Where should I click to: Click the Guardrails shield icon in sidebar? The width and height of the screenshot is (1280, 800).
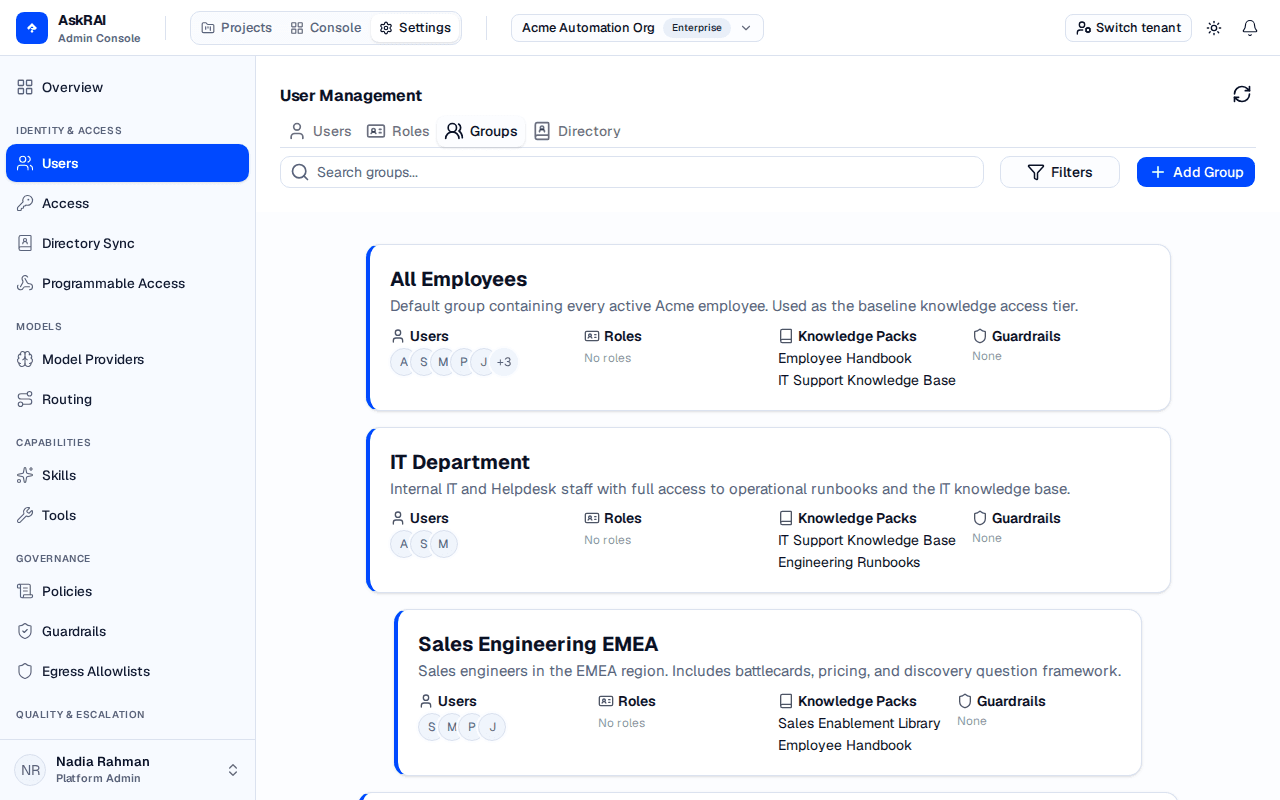click(25, 631)
